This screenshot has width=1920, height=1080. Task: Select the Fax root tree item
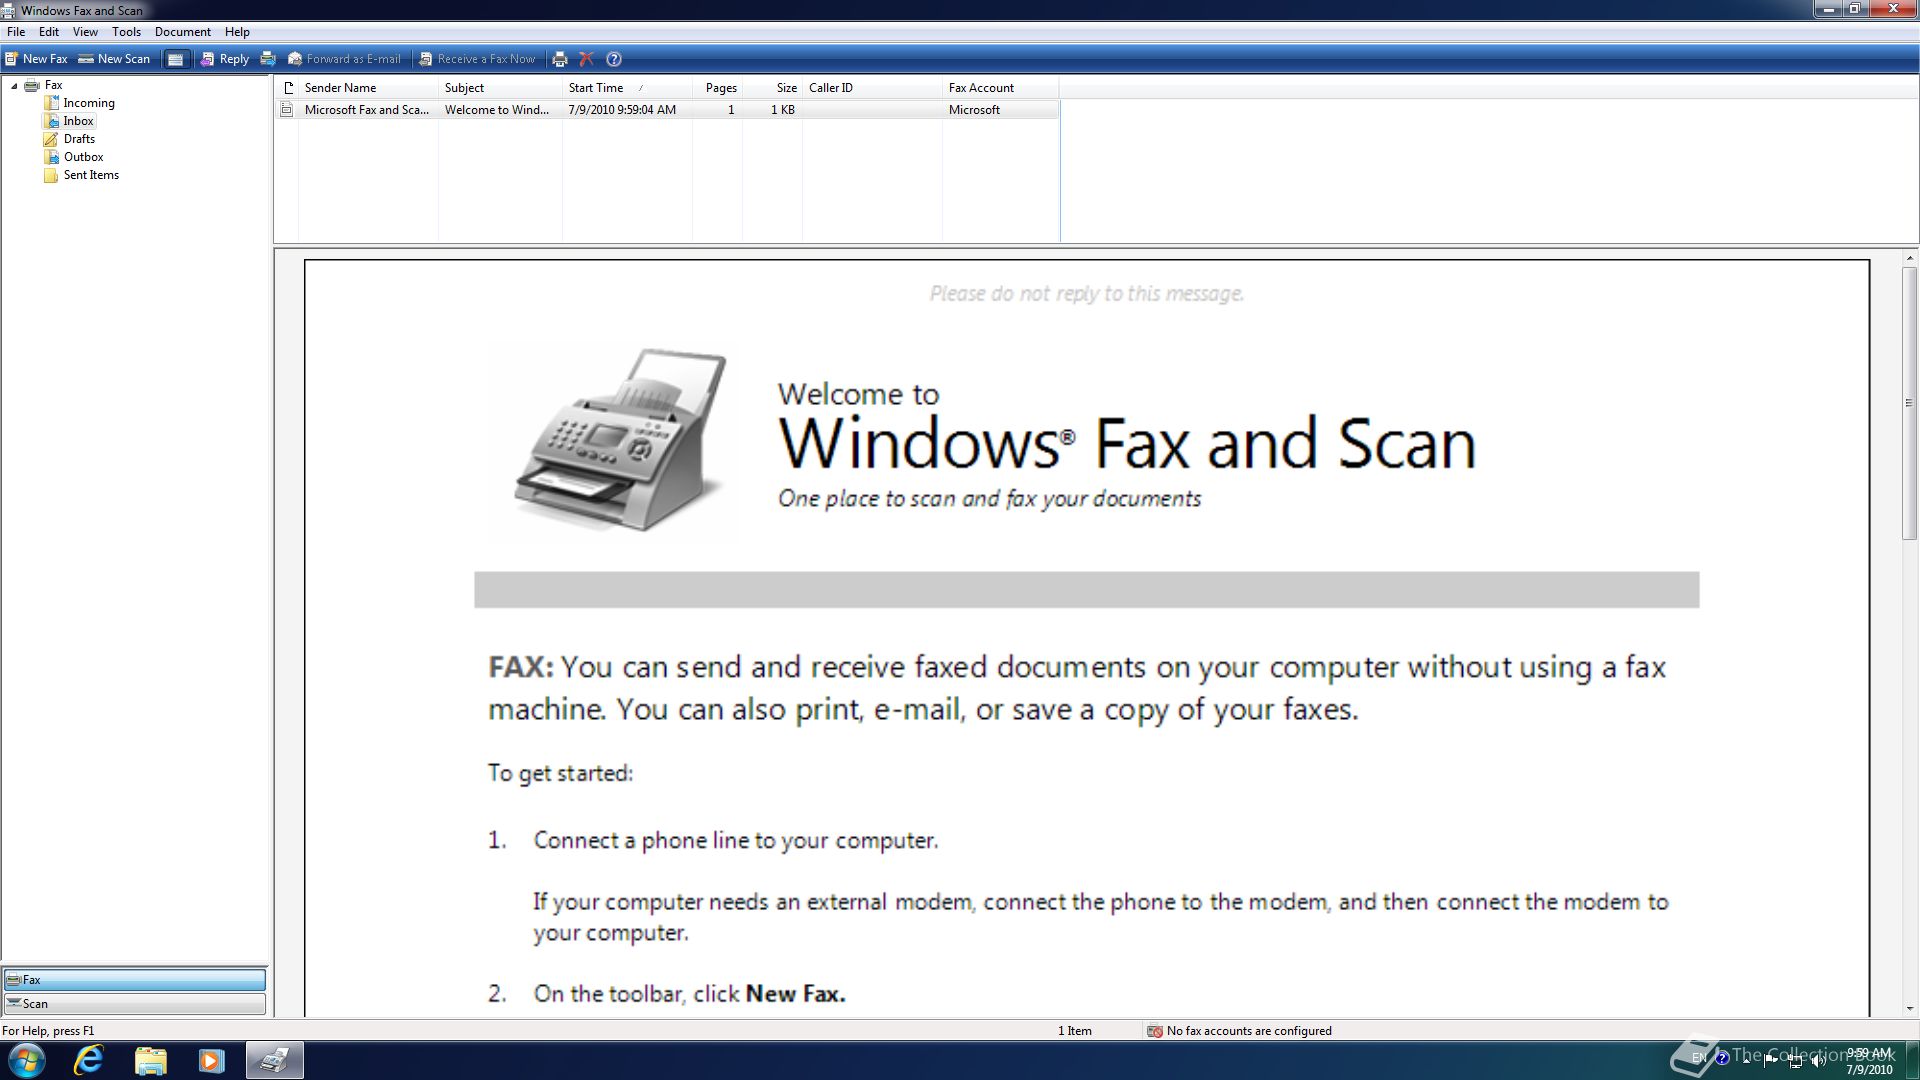53,85
